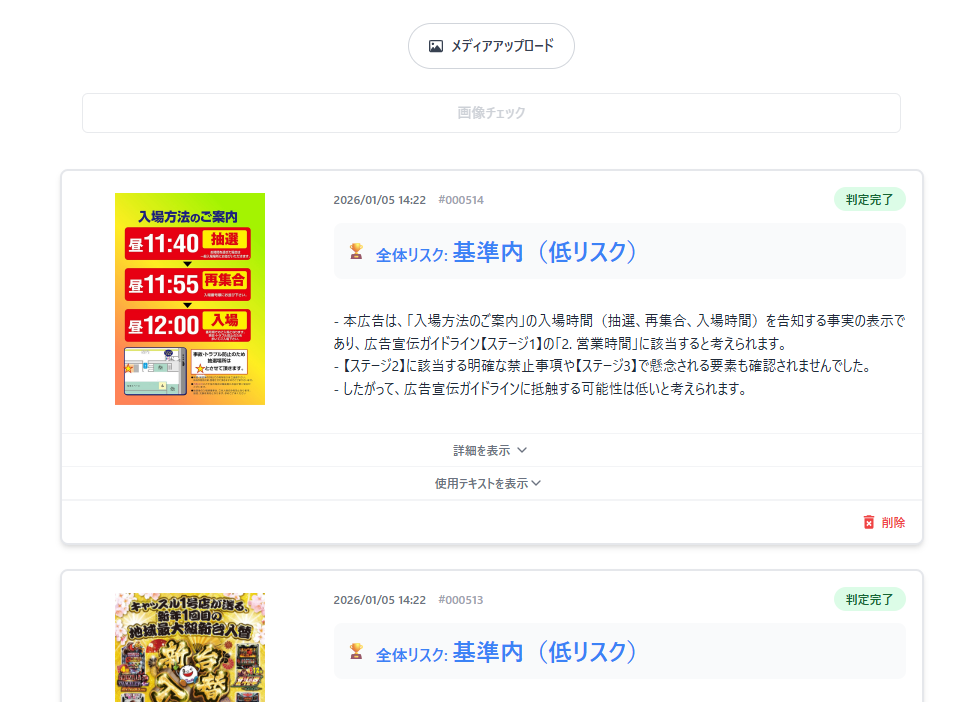Viewport: 960px width, 702px height.
Task: Click the red trash icon beside 削除
Action: [867, 521]
